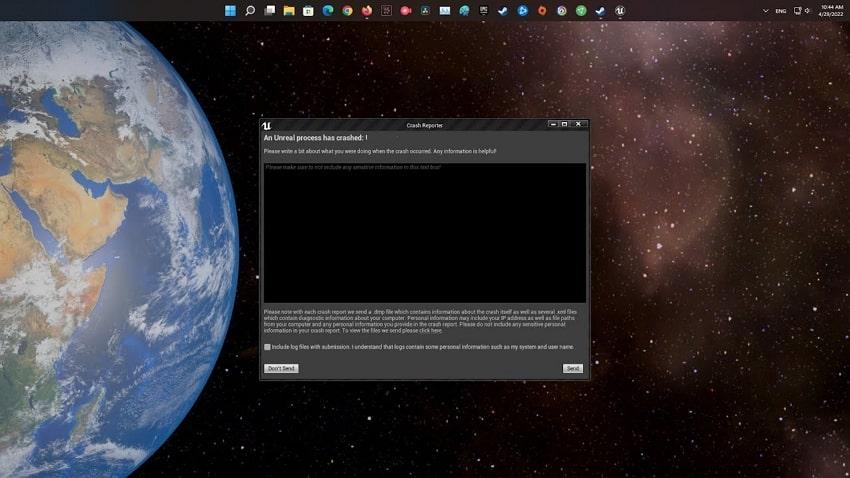Open Google Chrome from the taskbar
This screenshot has width=850, height=478.
pos(347,11)
